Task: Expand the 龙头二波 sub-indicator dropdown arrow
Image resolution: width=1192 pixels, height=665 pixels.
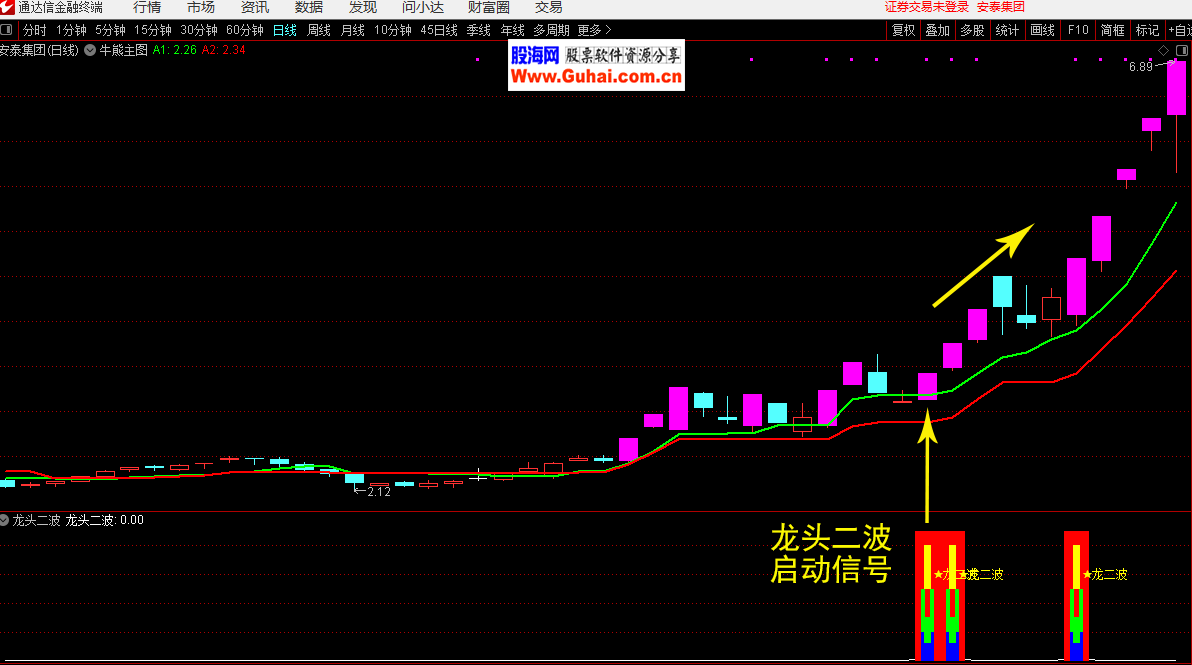Action: tap(5, 520)
